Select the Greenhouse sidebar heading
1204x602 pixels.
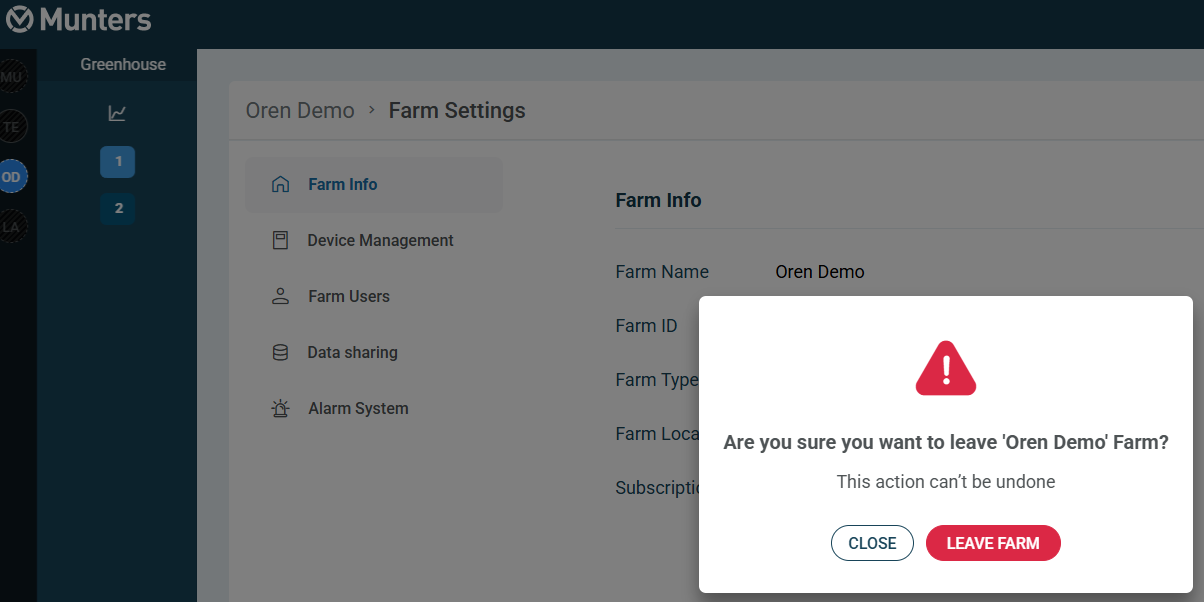[123, 64]
